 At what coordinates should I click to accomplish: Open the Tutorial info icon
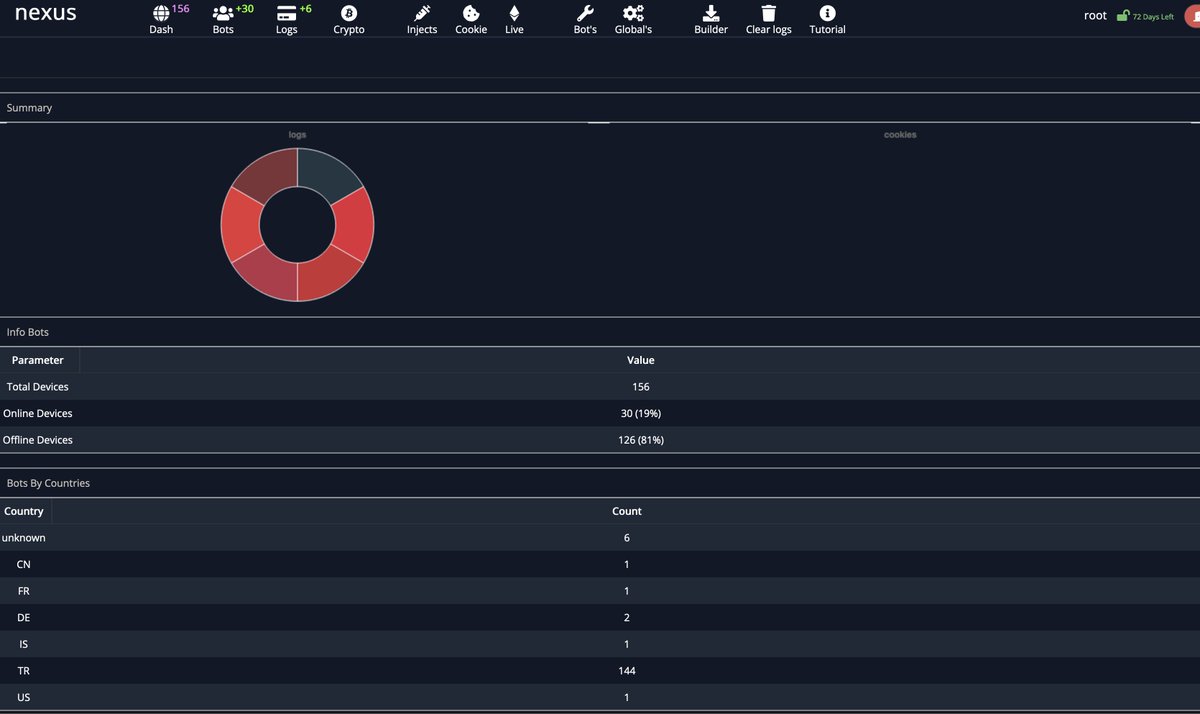coord(827,13)
